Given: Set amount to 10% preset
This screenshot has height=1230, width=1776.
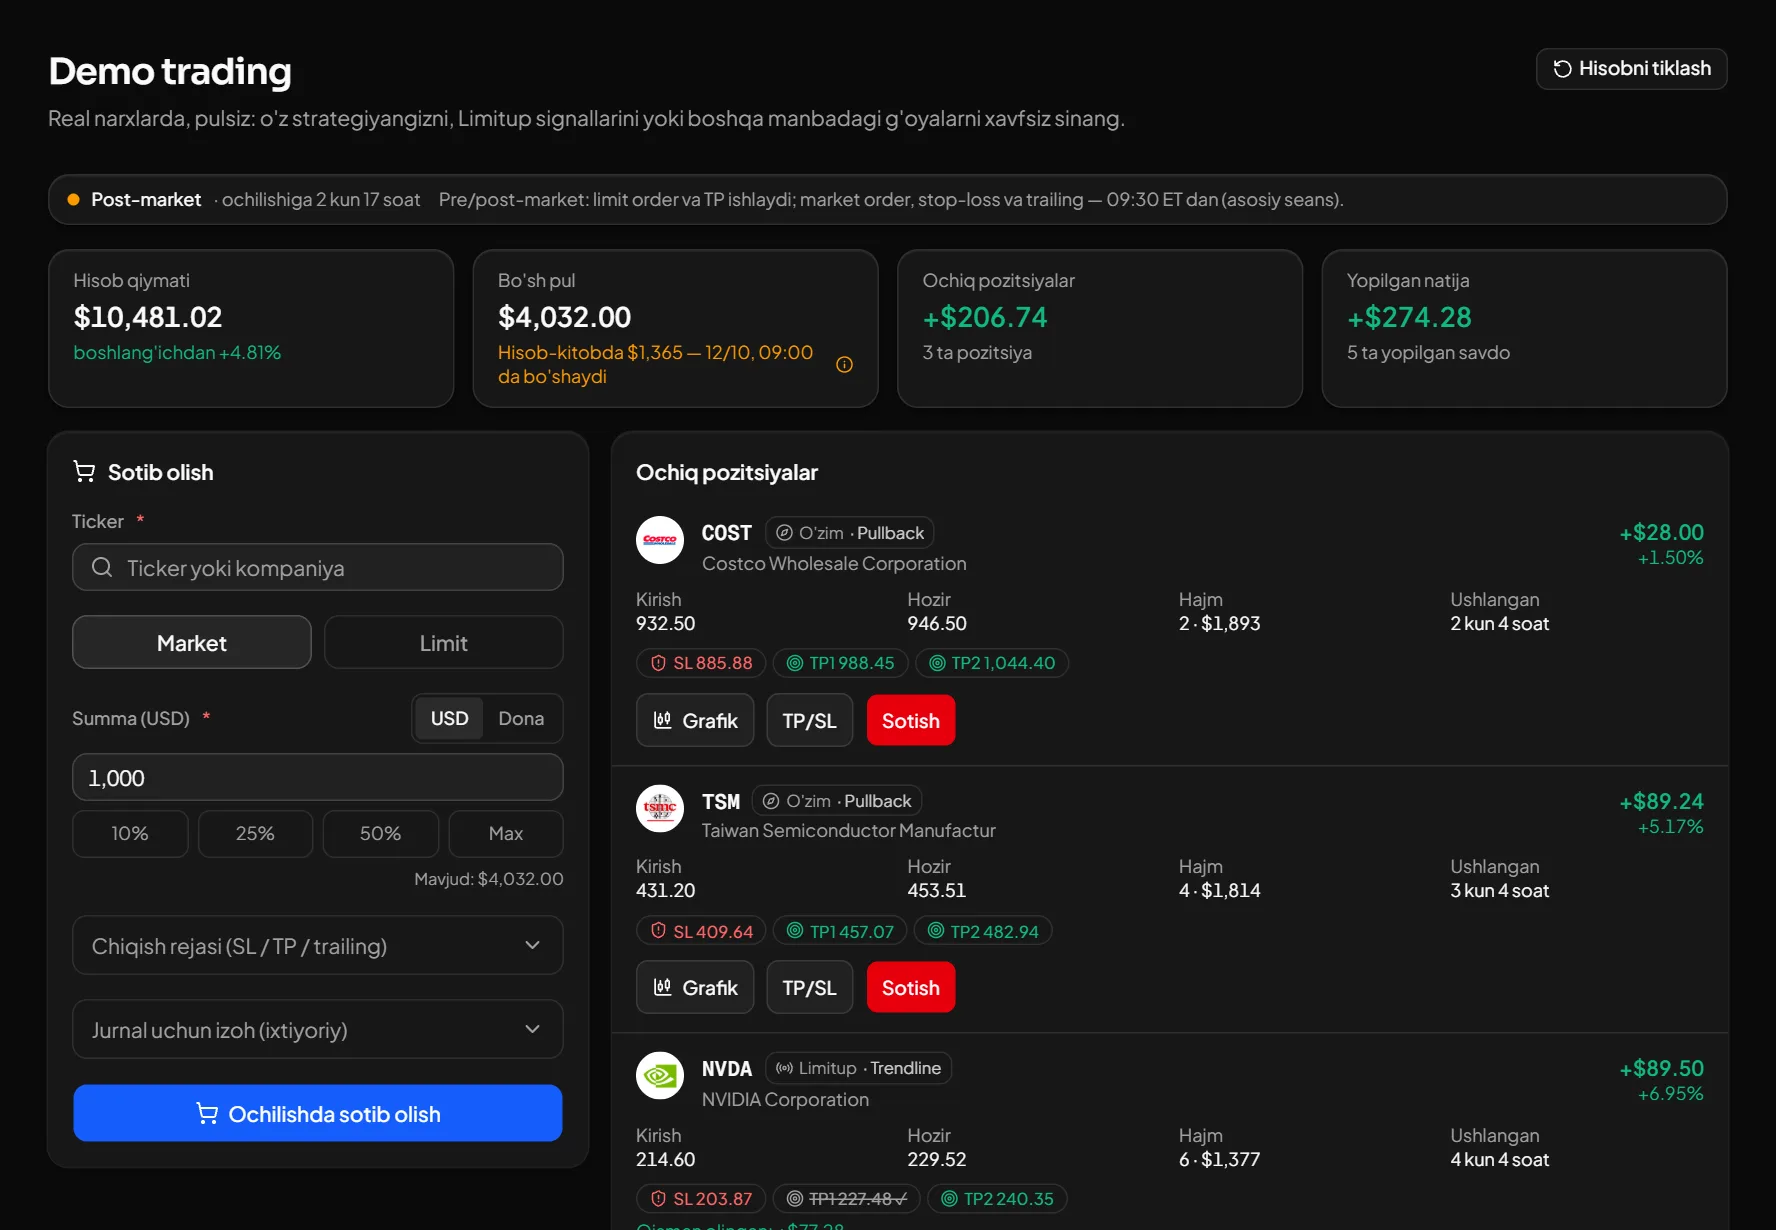Looking at the screenshot, I should (x=130, y=833).
